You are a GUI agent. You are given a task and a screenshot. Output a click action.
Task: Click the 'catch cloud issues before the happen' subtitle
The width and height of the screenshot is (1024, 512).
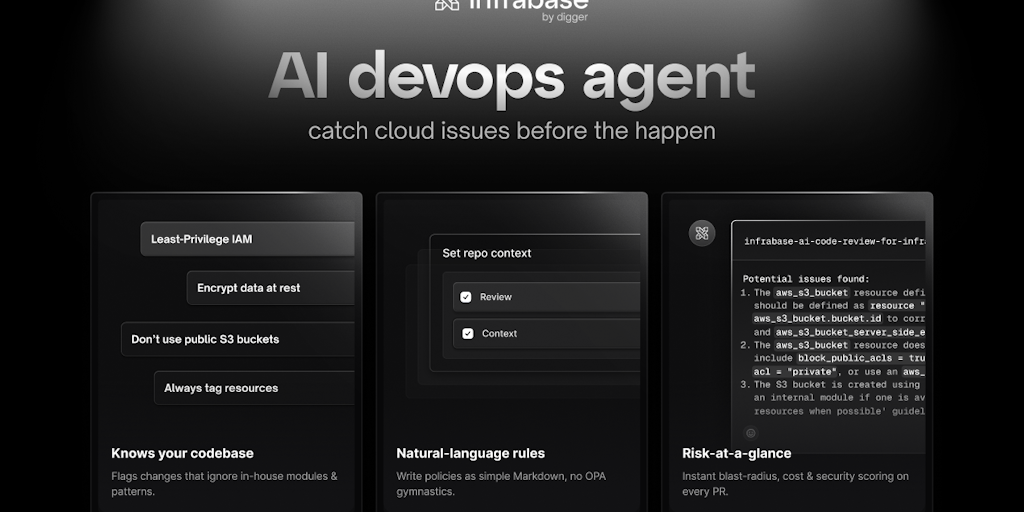coord(511,131)
